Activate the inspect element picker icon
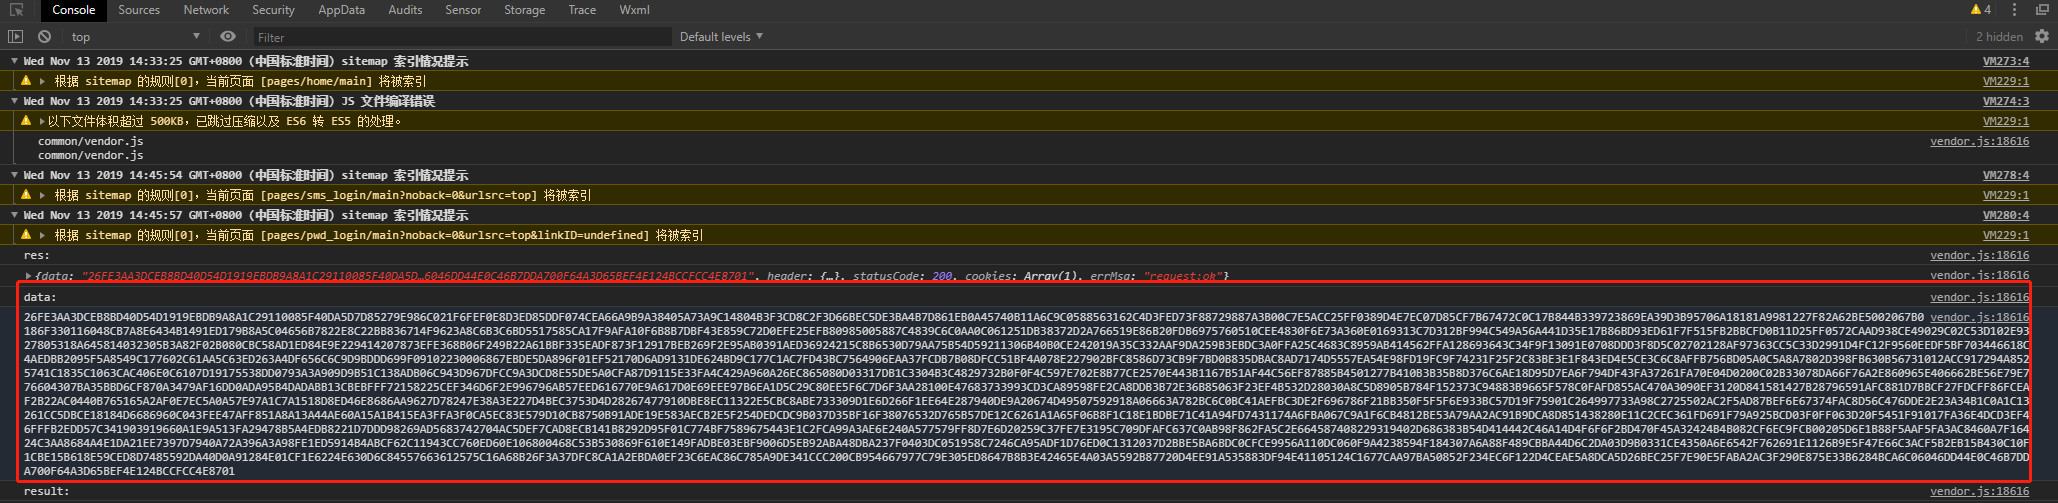 click(16, 10)
